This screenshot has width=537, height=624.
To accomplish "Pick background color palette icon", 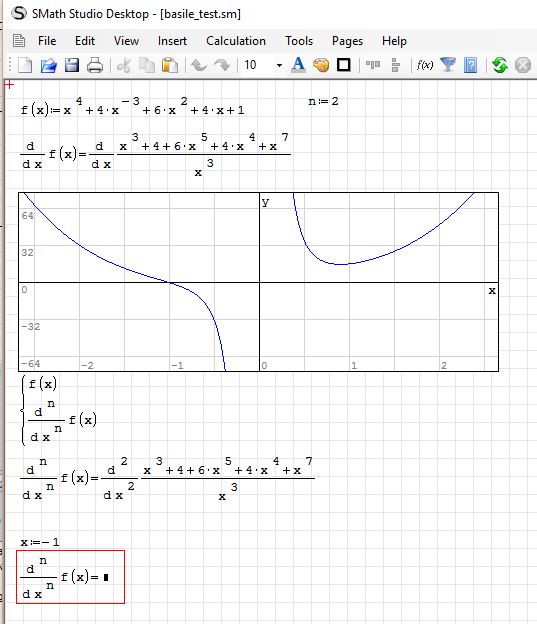I will 321,65.
